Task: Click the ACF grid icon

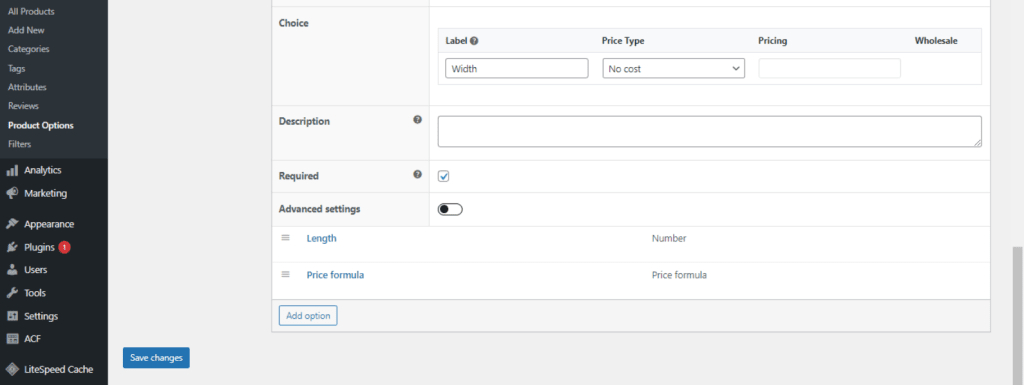Action: point(12,339)
